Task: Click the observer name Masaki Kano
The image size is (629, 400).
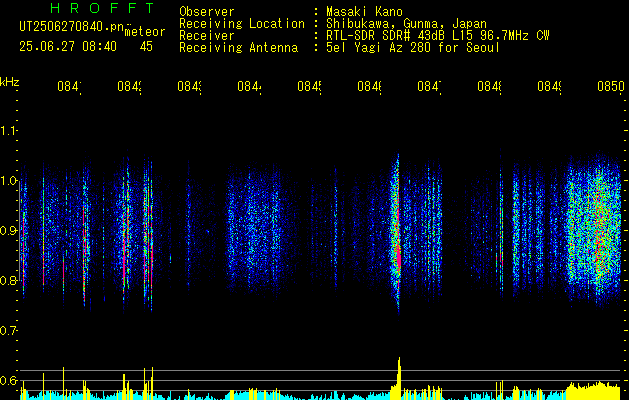Action: point(364,12)
